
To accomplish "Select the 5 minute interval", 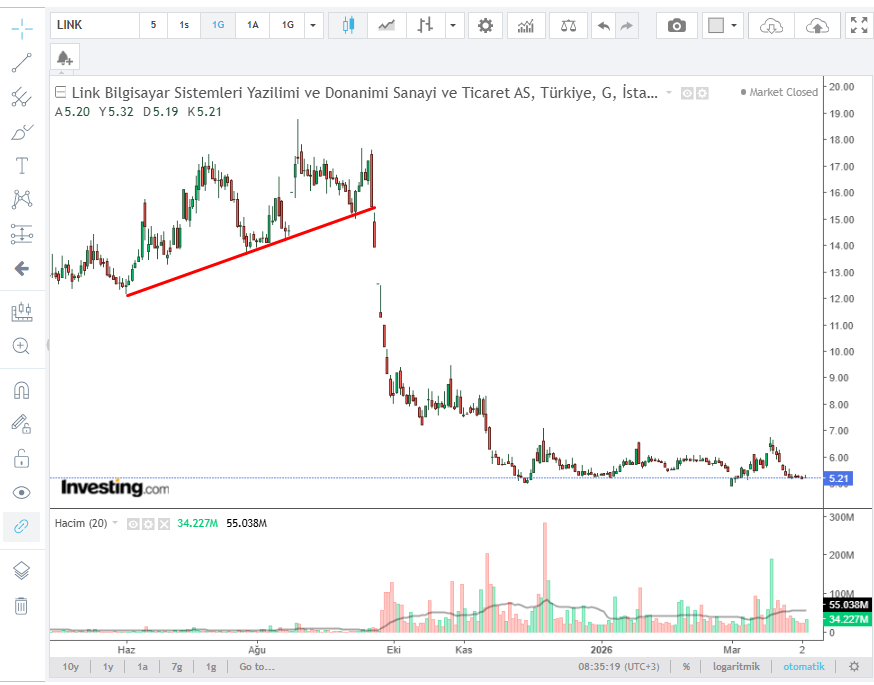I will (153, 25).
